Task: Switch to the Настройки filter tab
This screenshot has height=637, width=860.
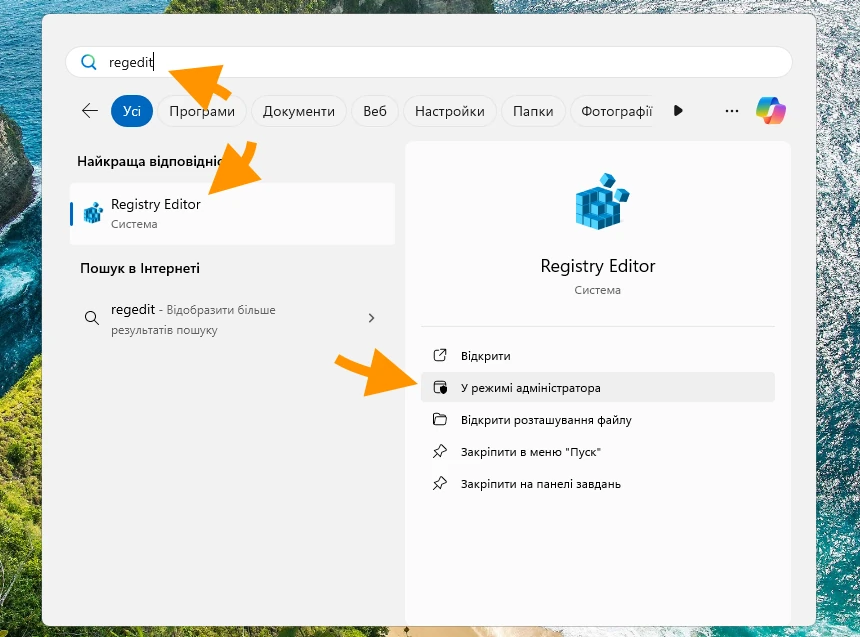Action: tap(450, 111)
